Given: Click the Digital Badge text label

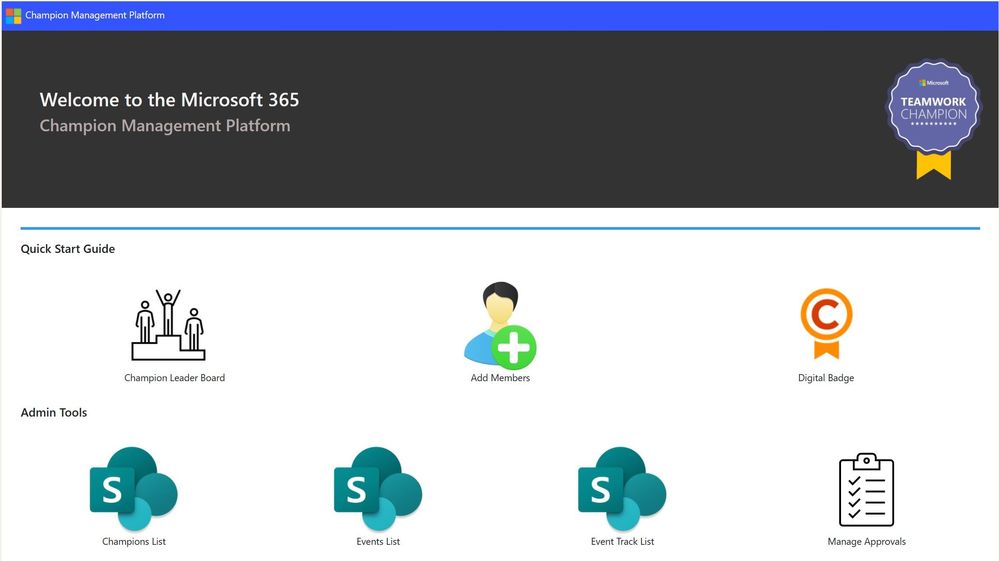Looking at the screenshot, I should (x=826, y=378).
